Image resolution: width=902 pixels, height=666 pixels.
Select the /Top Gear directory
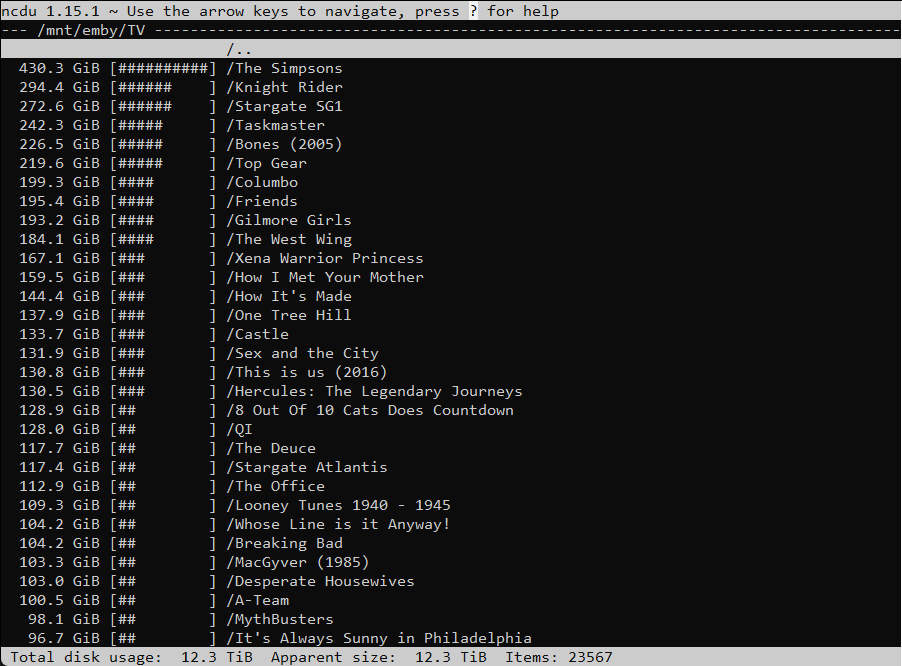pos(450,163)
